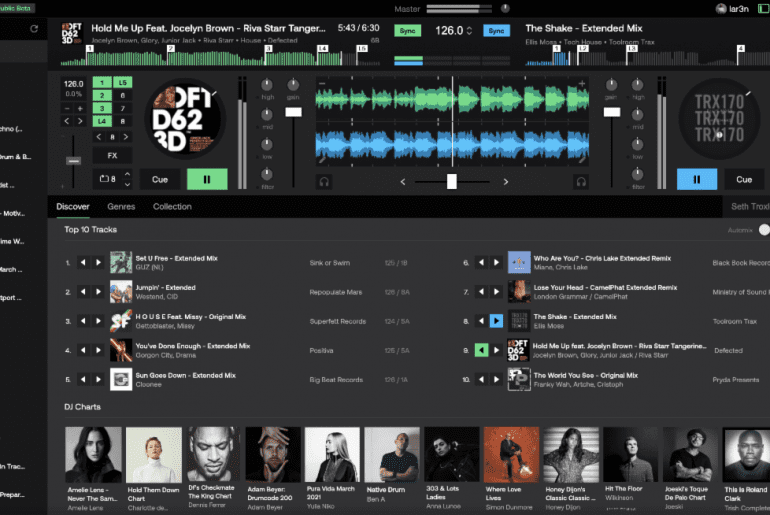Set hot cue 7 on left deck
This screenshot has width=770, height=515.
tap(123, 108)
